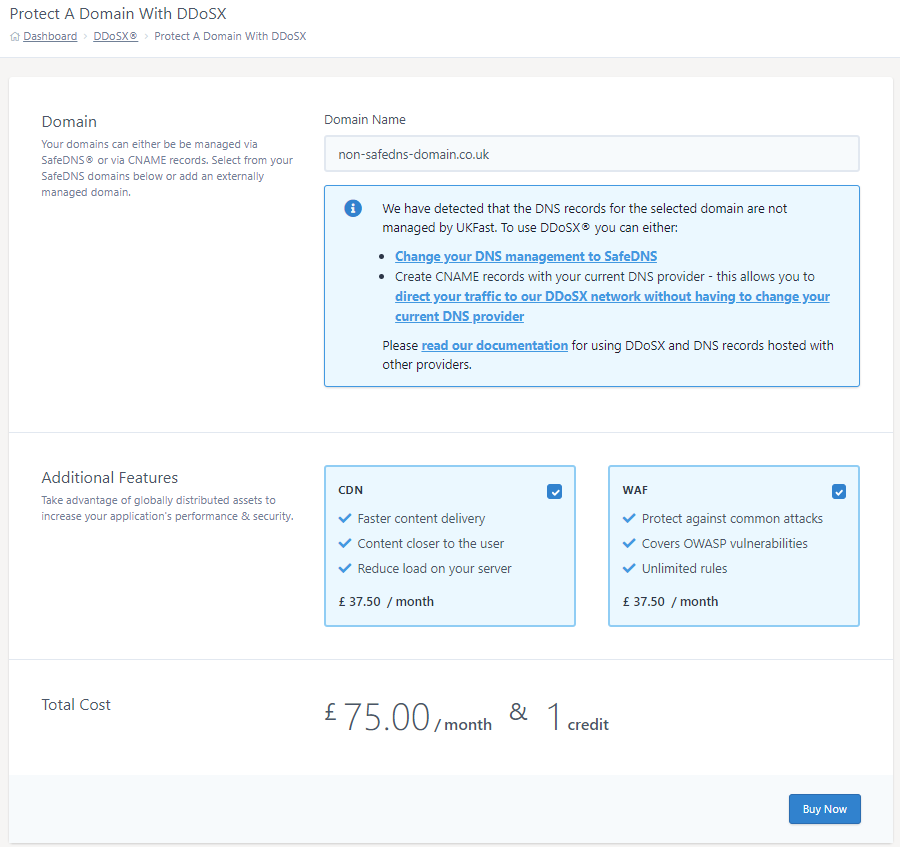Open the DDoSX® breadcrumb link
The width and height of the screenshot is (900, 847).
tap(115, 37)
